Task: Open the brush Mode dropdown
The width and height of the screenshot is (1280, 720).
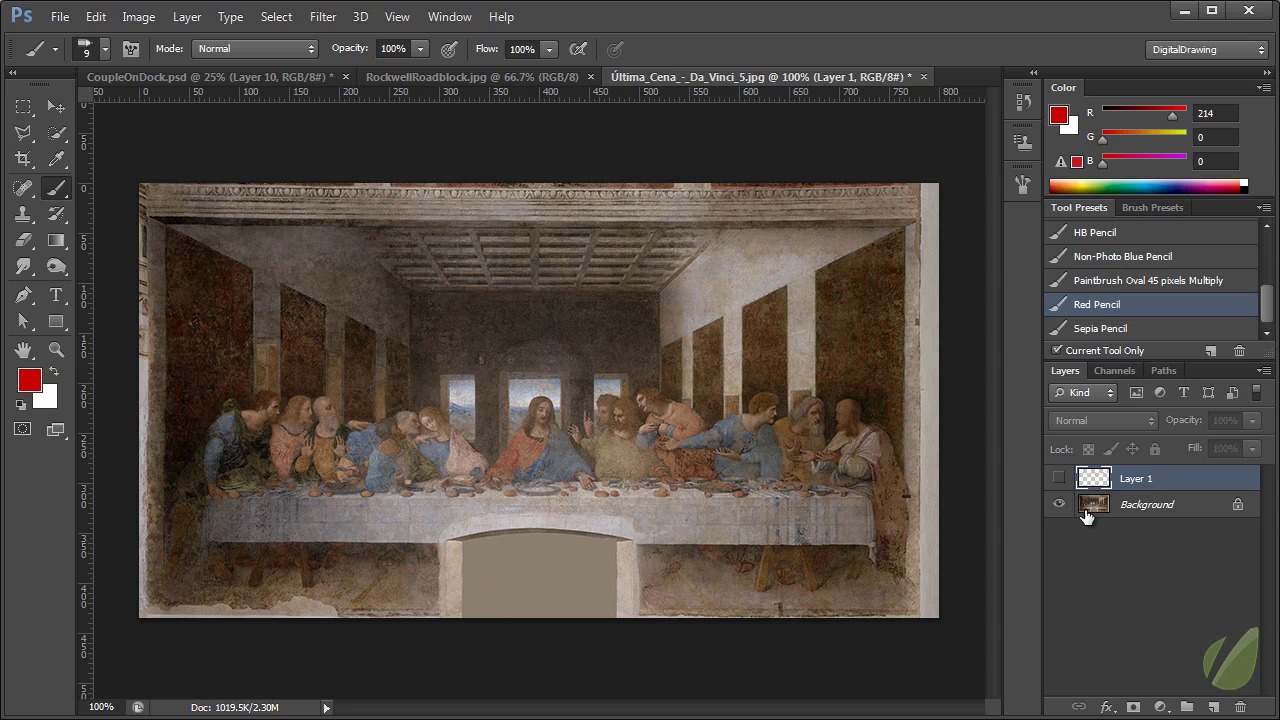Action: [x=255, y=49]
